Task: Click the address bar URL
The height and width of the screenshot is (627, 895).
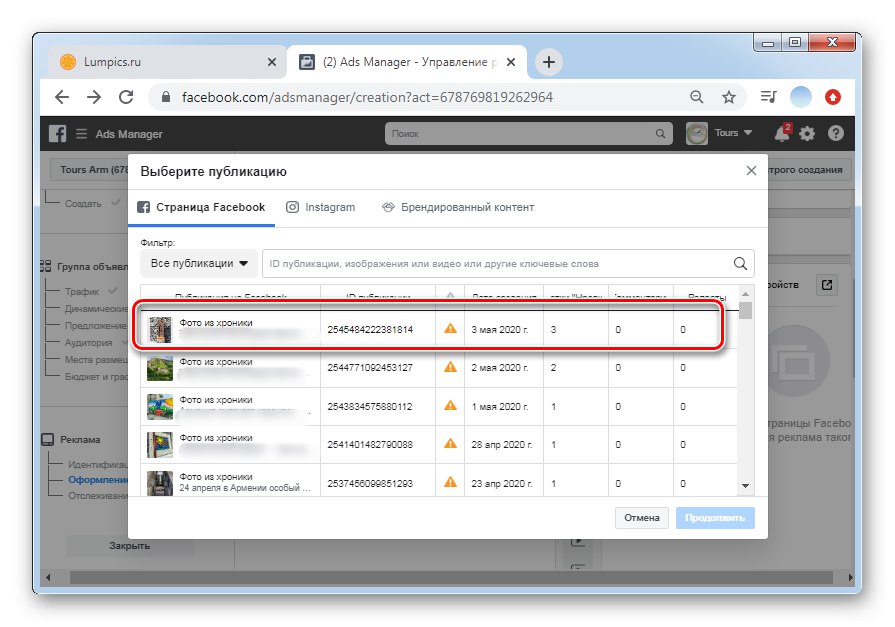Action: click(367, 97)
